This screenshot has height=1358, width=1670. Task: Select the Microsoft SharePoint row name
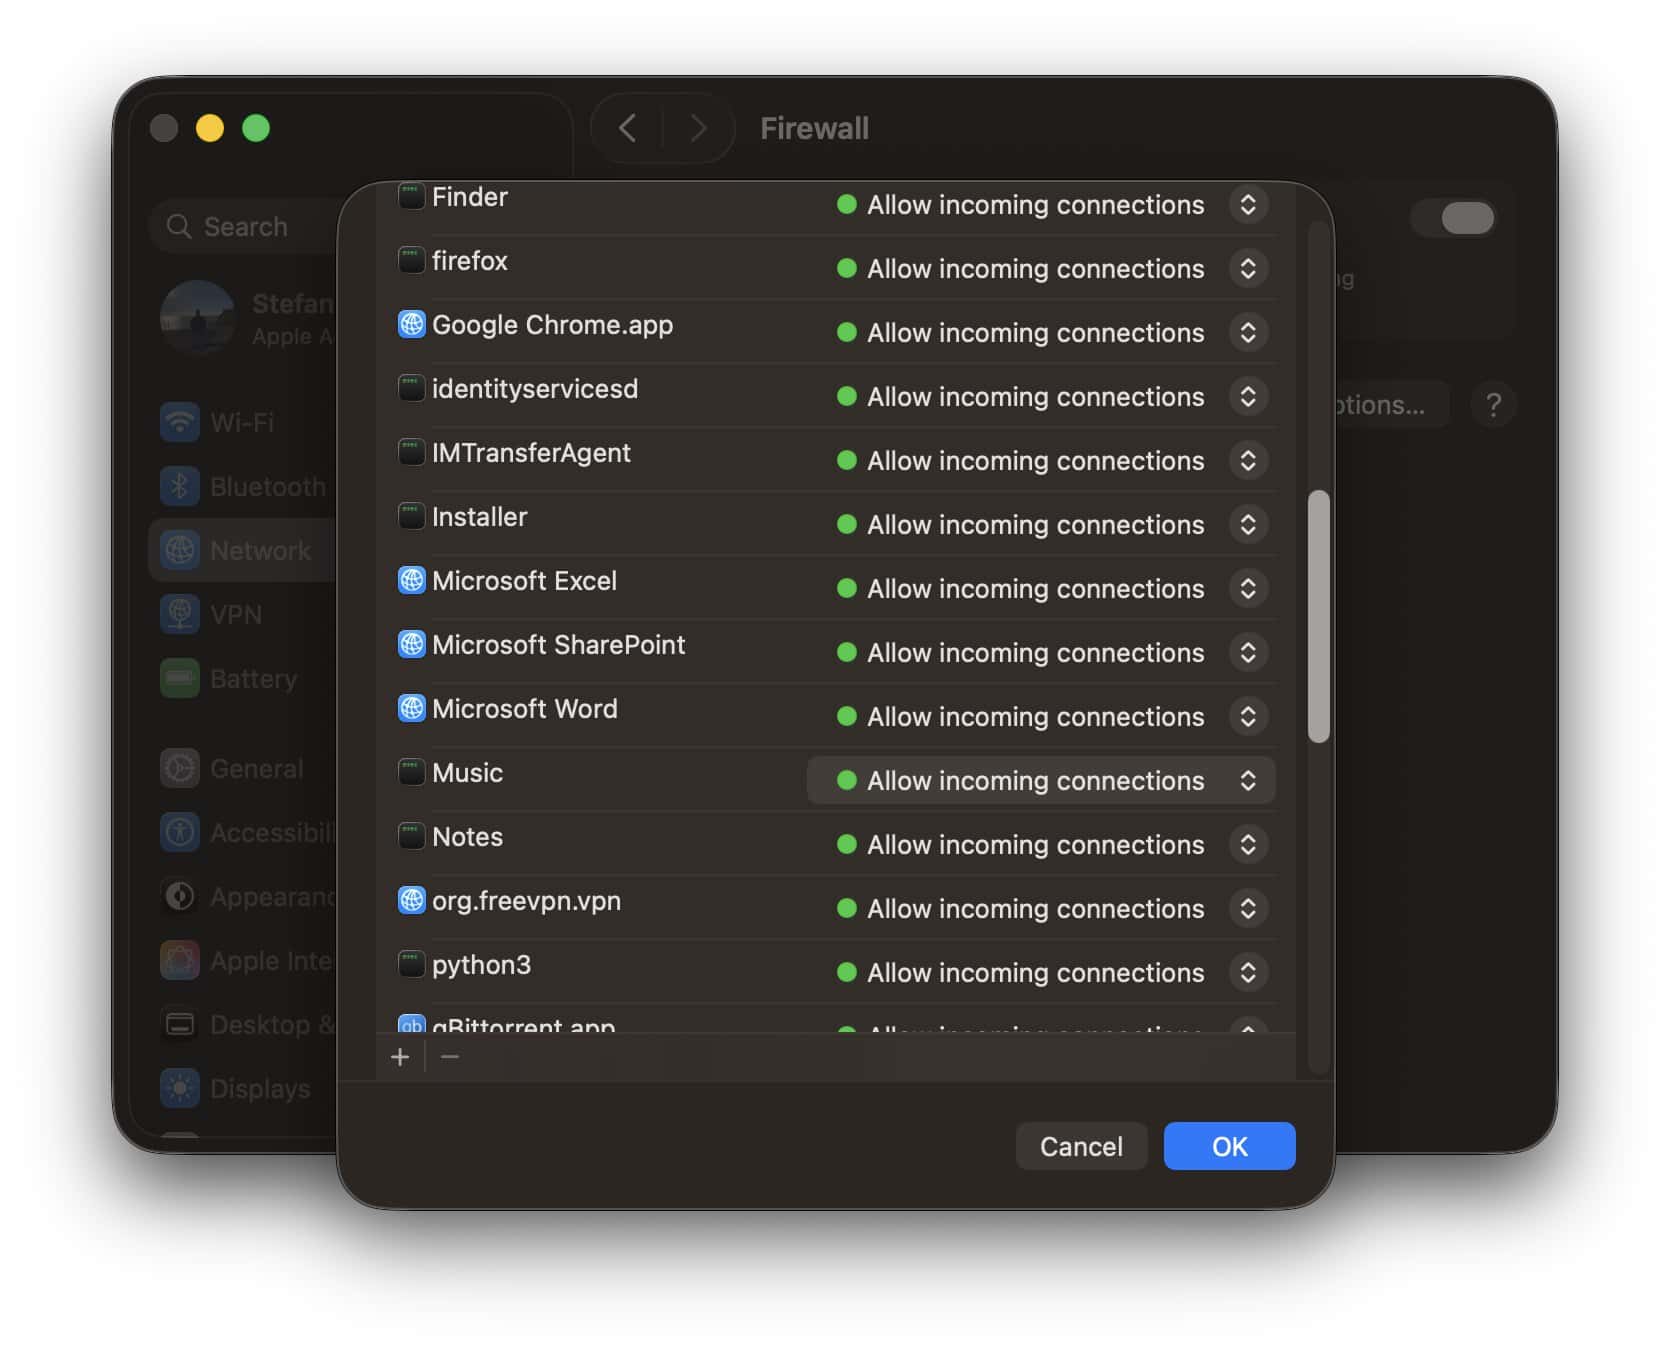(558, 644)
